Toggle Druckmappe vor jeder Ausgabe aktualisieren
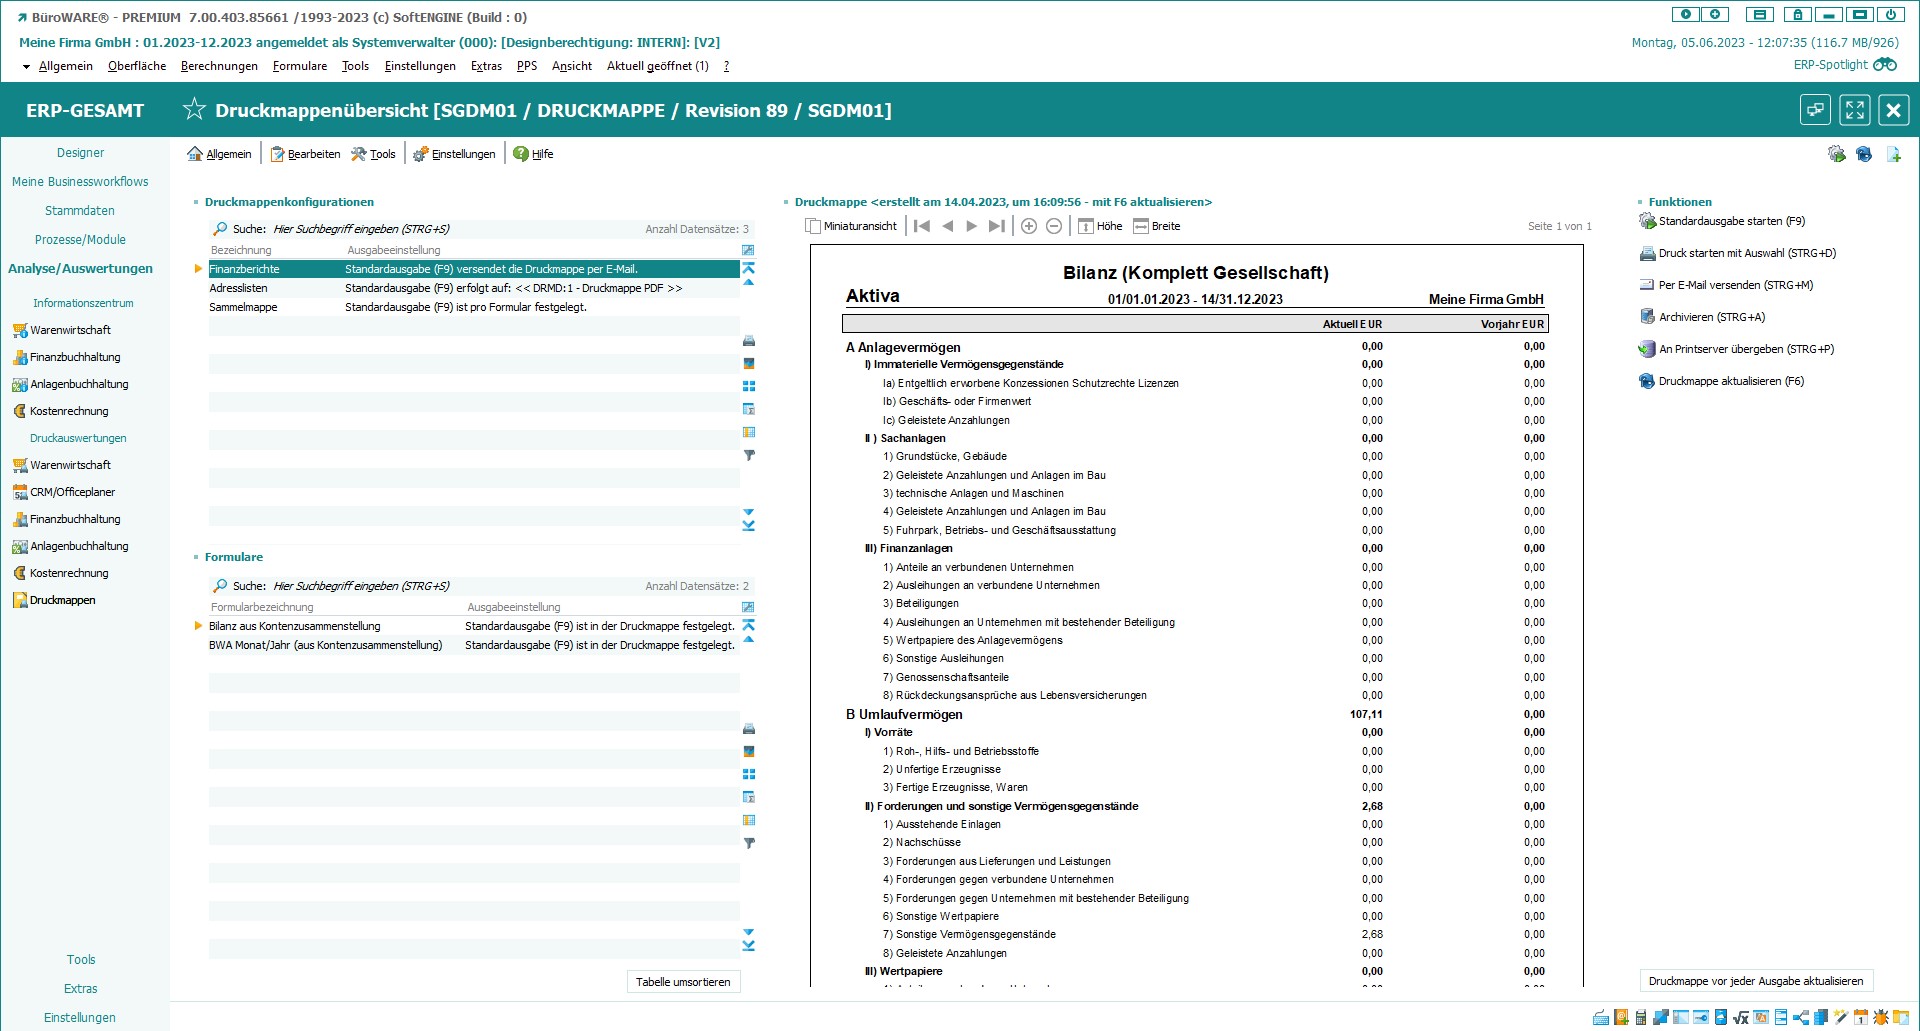The width and height of the screenshot is (1920, 1031). tap(1755, 981)
